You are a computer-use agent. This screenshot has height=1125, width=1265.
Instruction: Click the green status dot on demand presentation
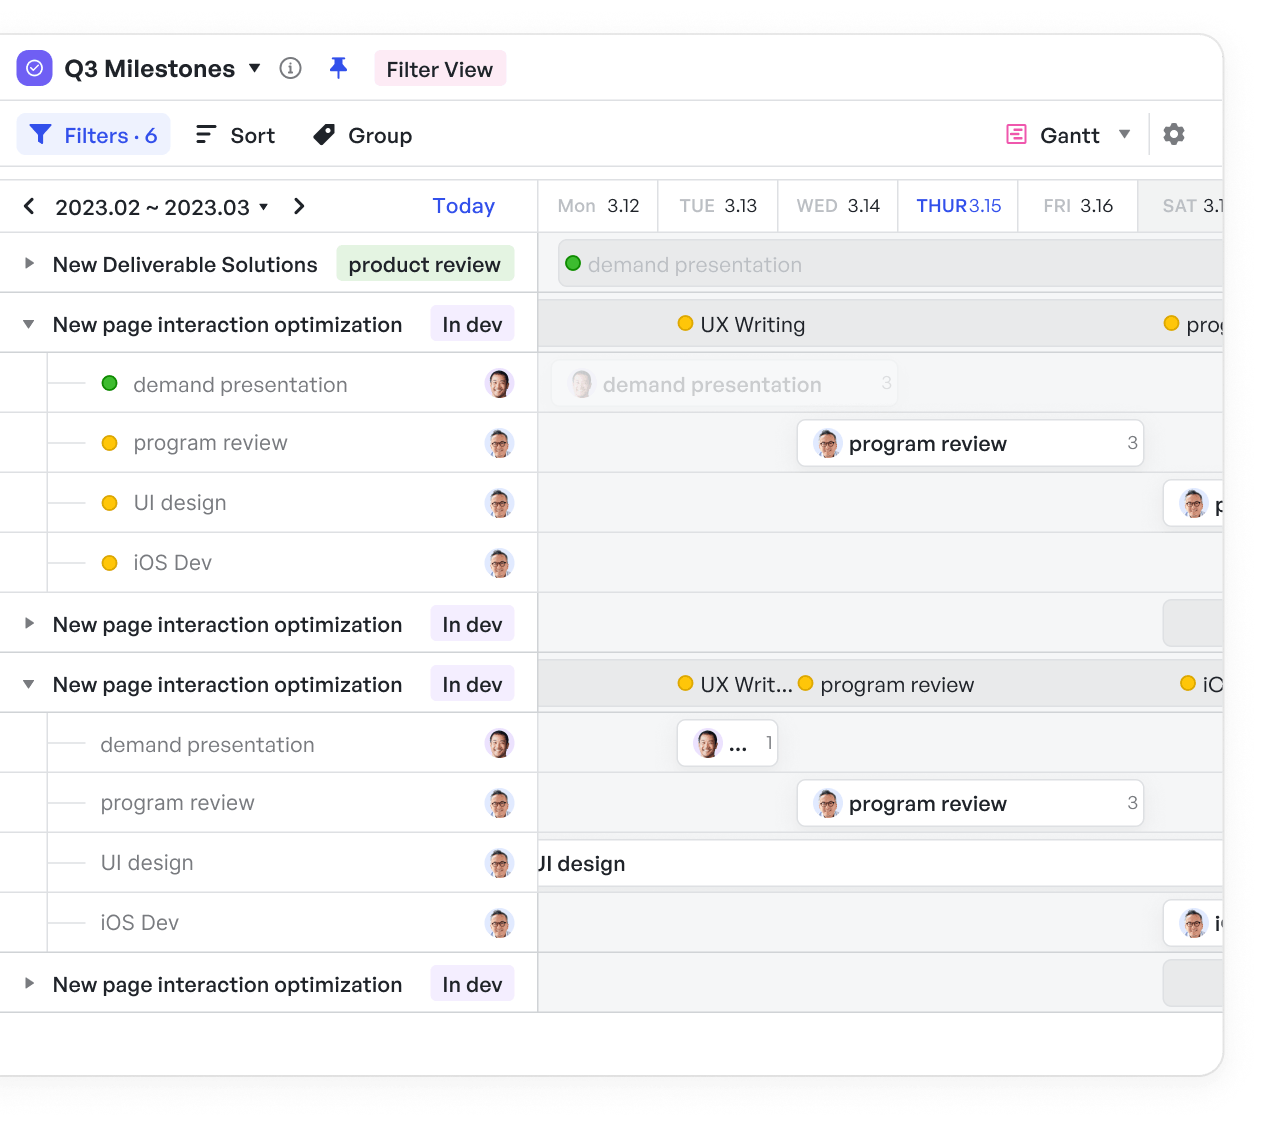pos(110,383)
